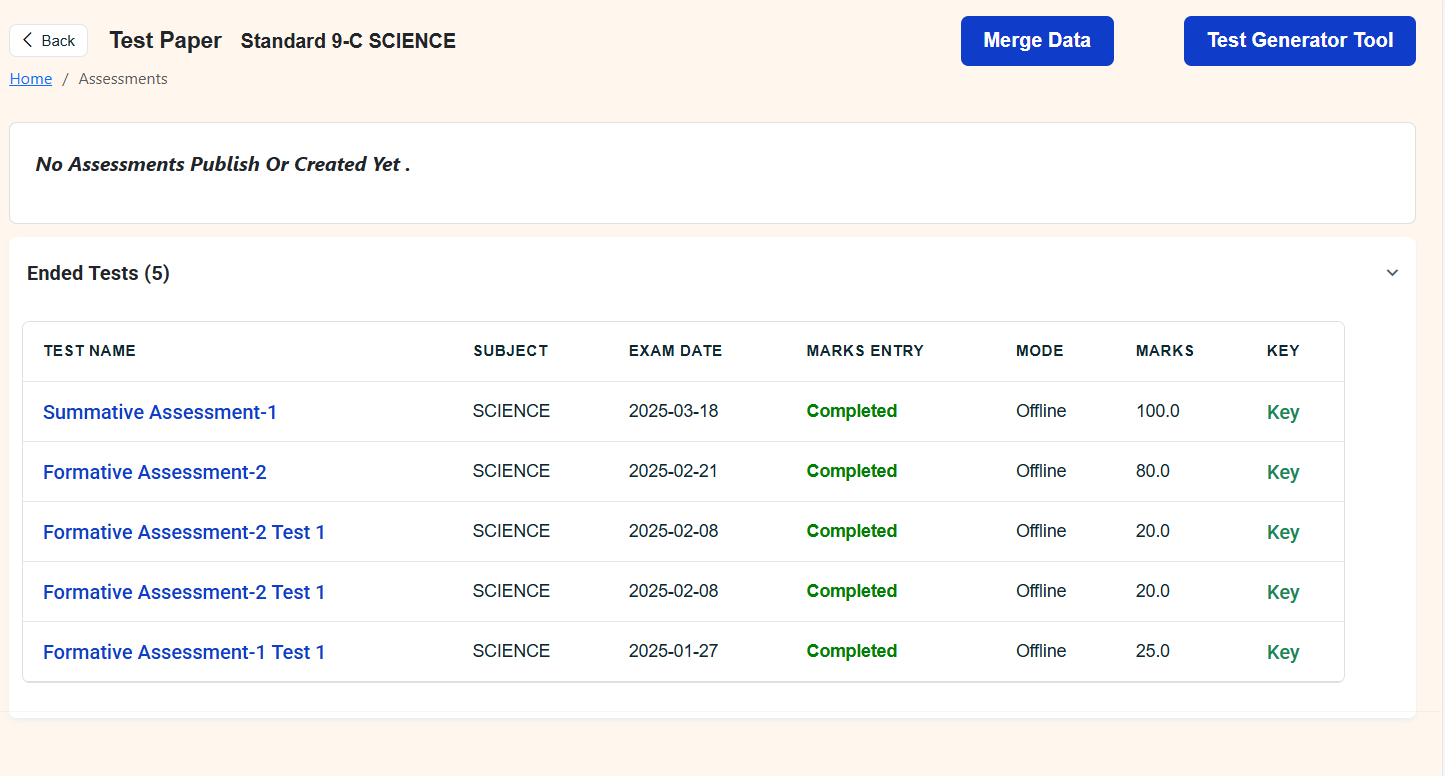This screenshot has width=1445, height=776.
Task: Click the Test Paper heading
Action: point(165,41)
